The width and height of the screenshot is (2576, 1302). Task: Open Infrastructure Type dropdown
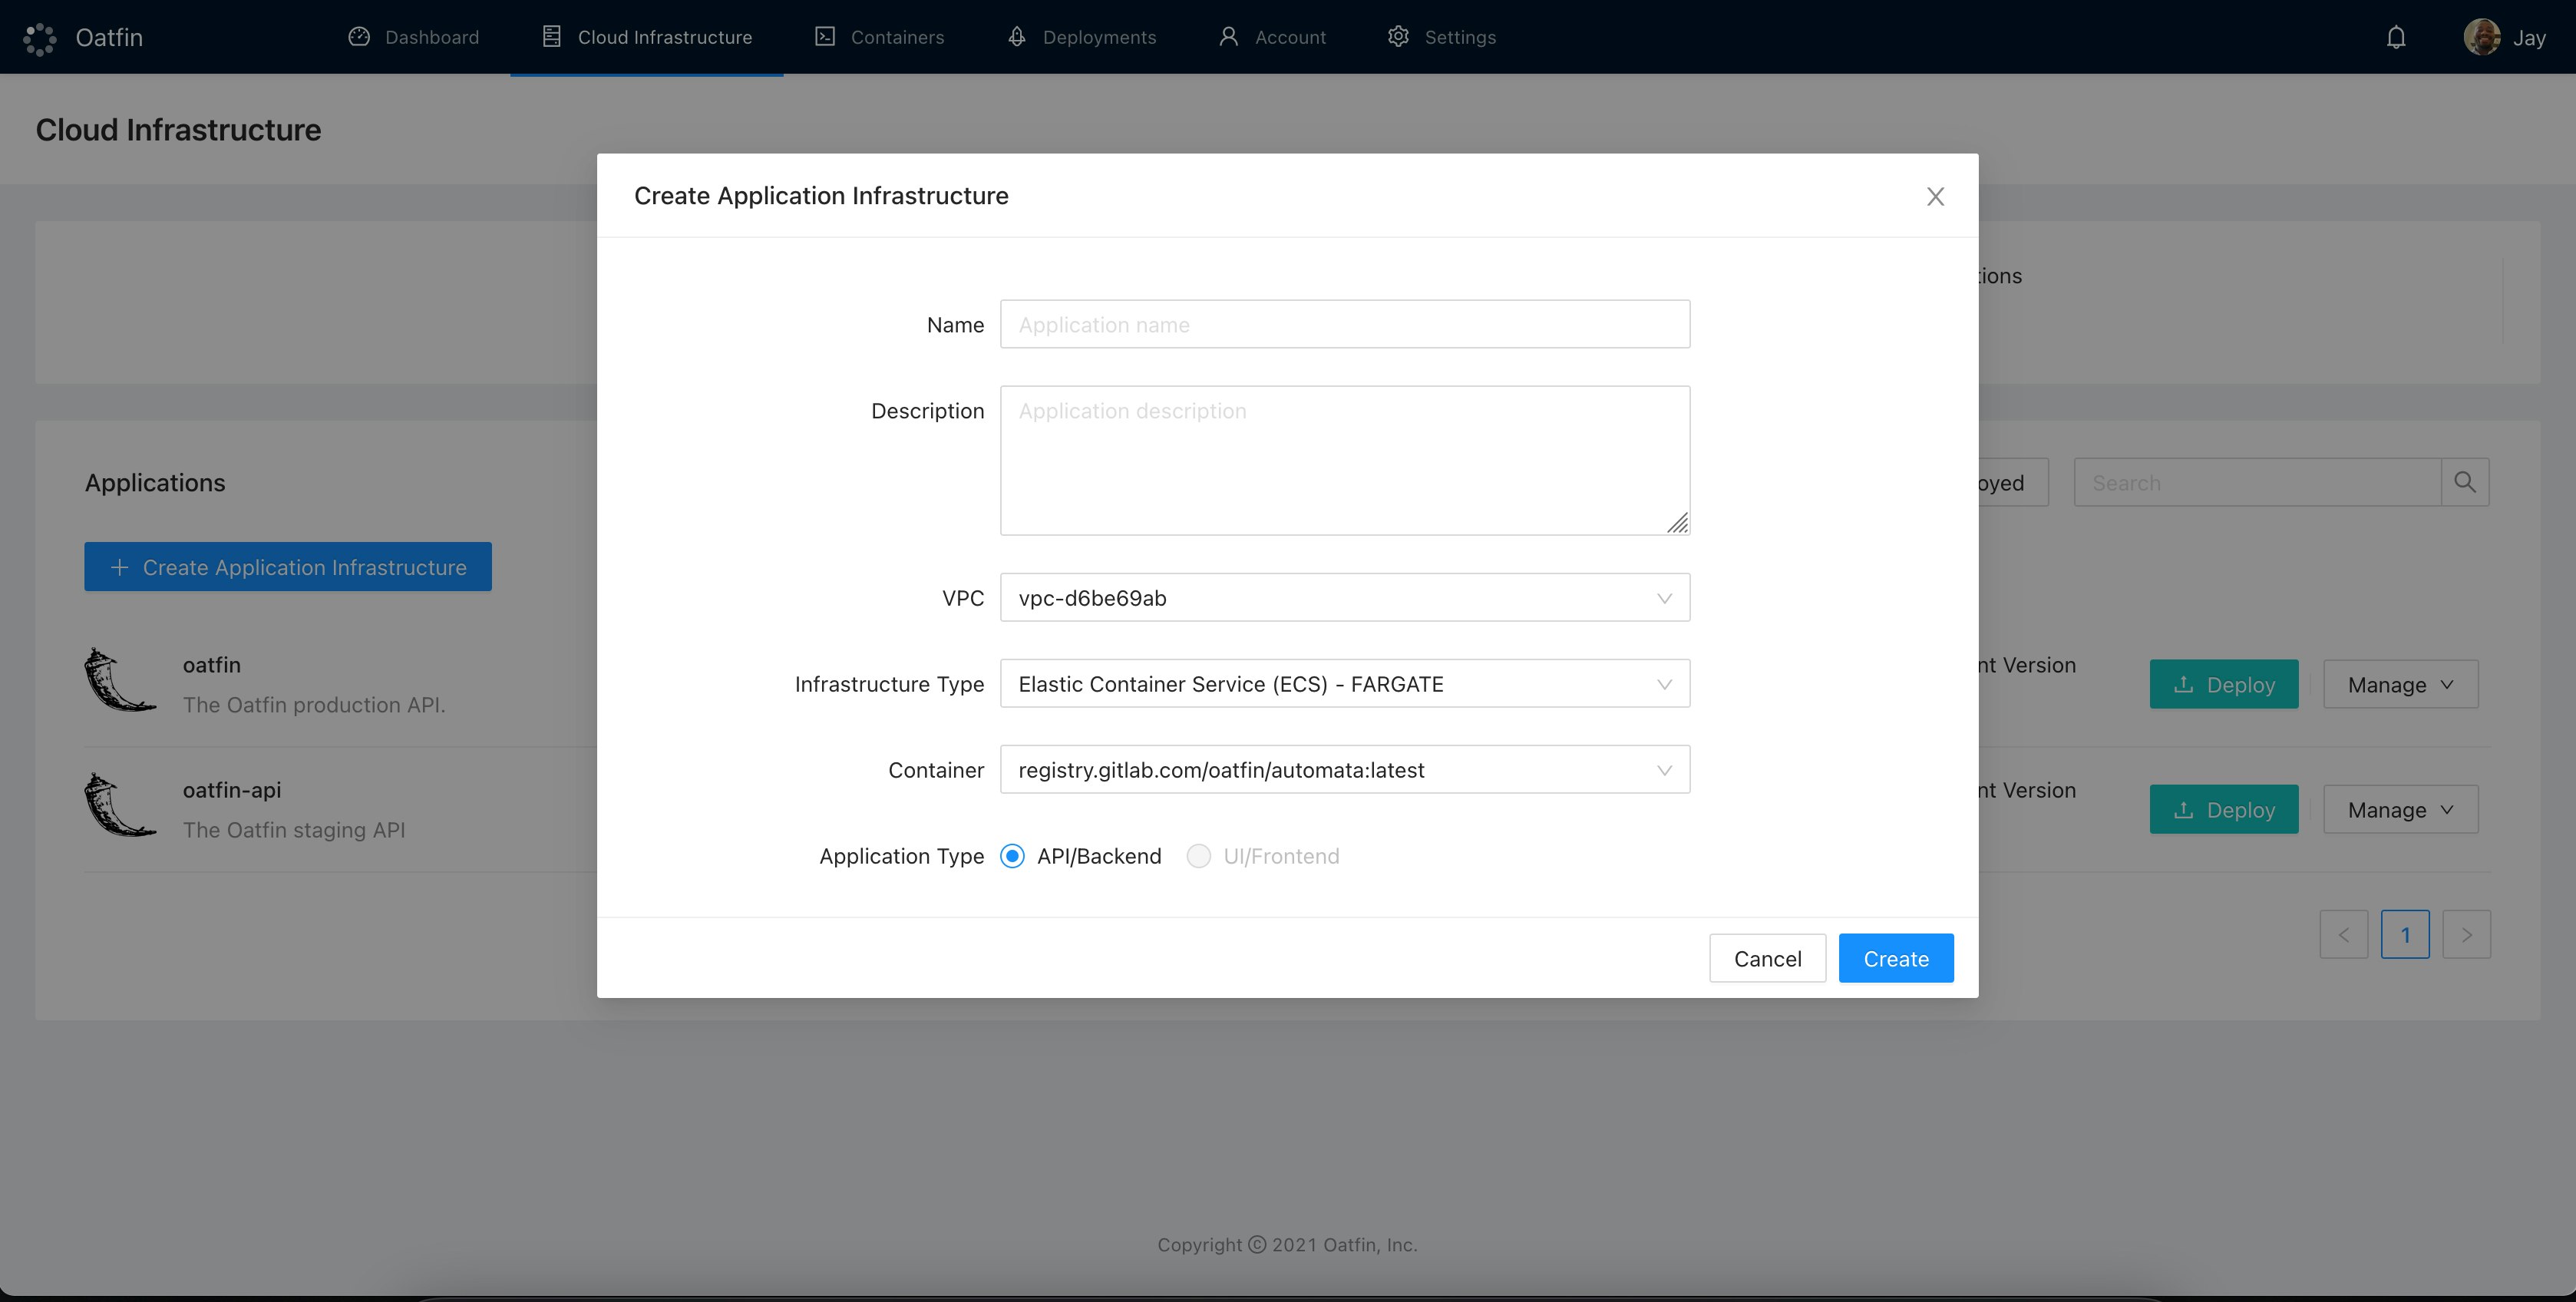click(1344, 684)
